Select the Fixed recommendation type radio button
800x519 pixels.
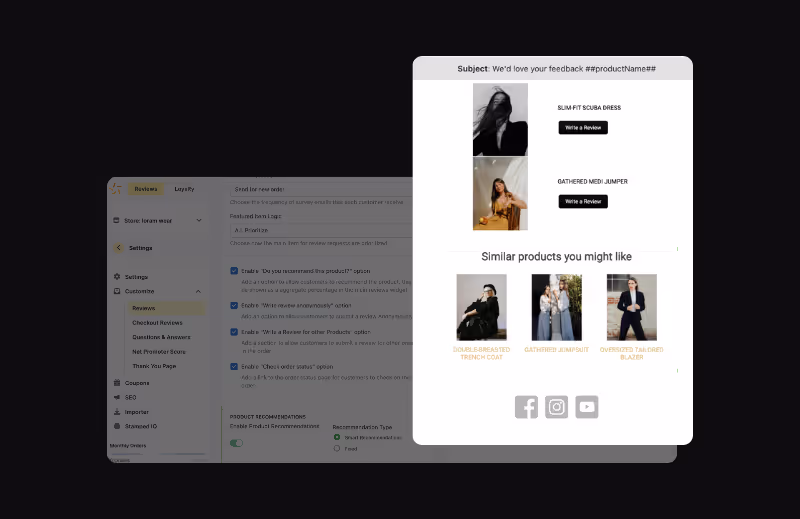click(337, 449)
